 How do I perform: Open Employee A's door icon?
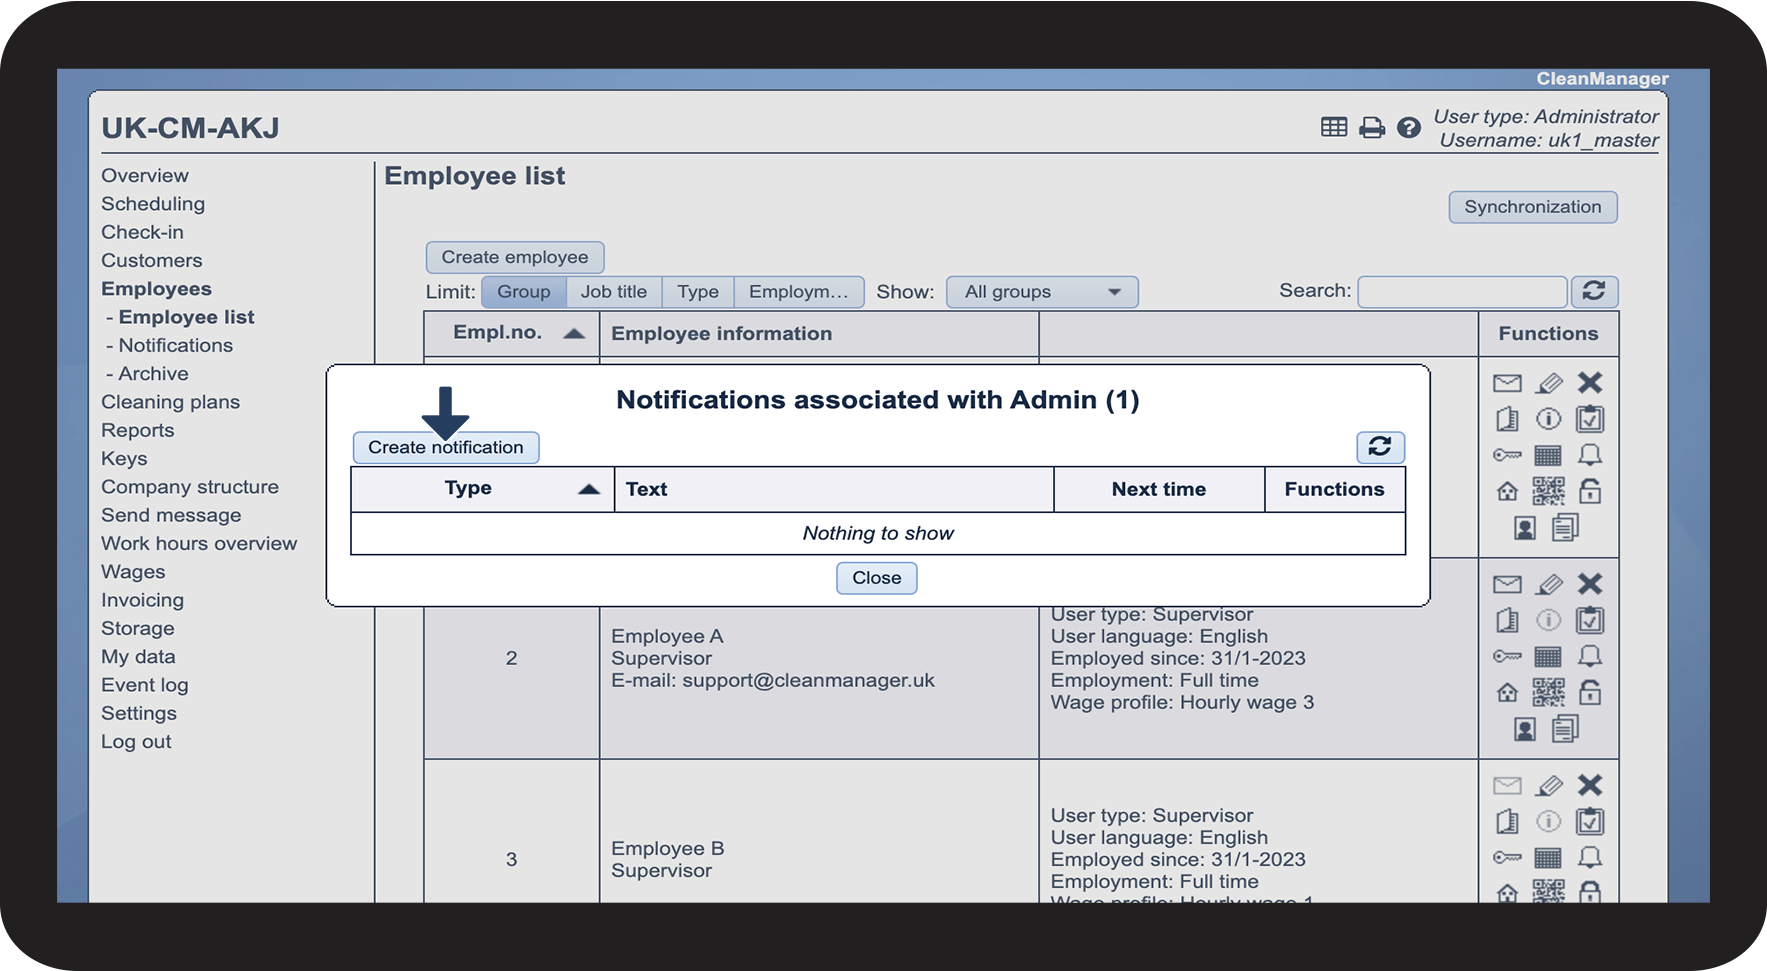point(1507,620)
